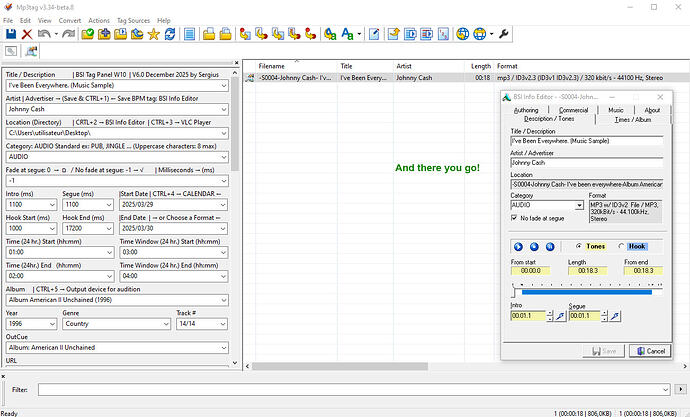
Task: Open Favorite directories via the star icon
Action: (154, 34)
